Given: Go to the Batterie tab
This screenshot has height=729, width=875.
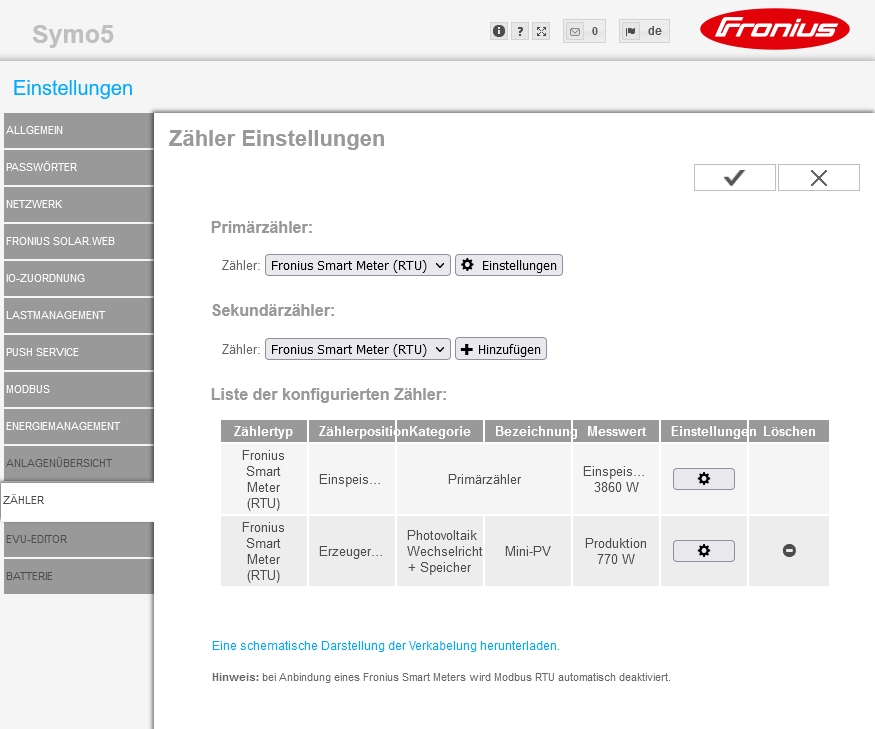Looking at the screenshot, I should coord(79,576).
